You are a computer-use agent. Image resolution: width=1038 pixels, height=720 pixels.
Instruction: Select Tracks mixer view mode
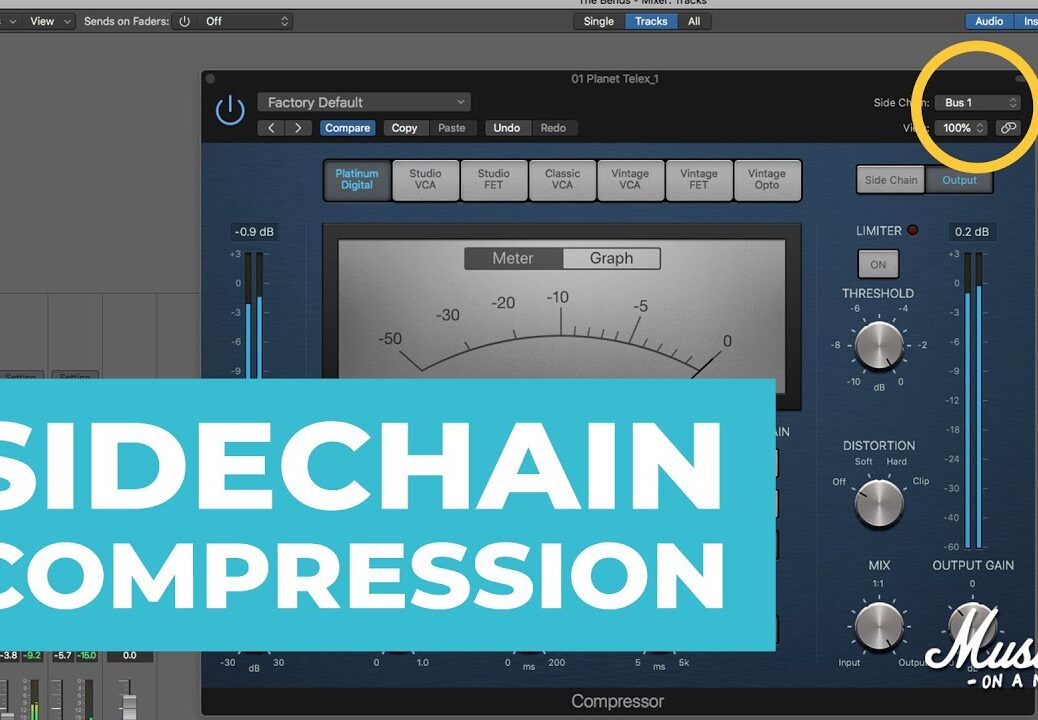[x=651, y=21]
